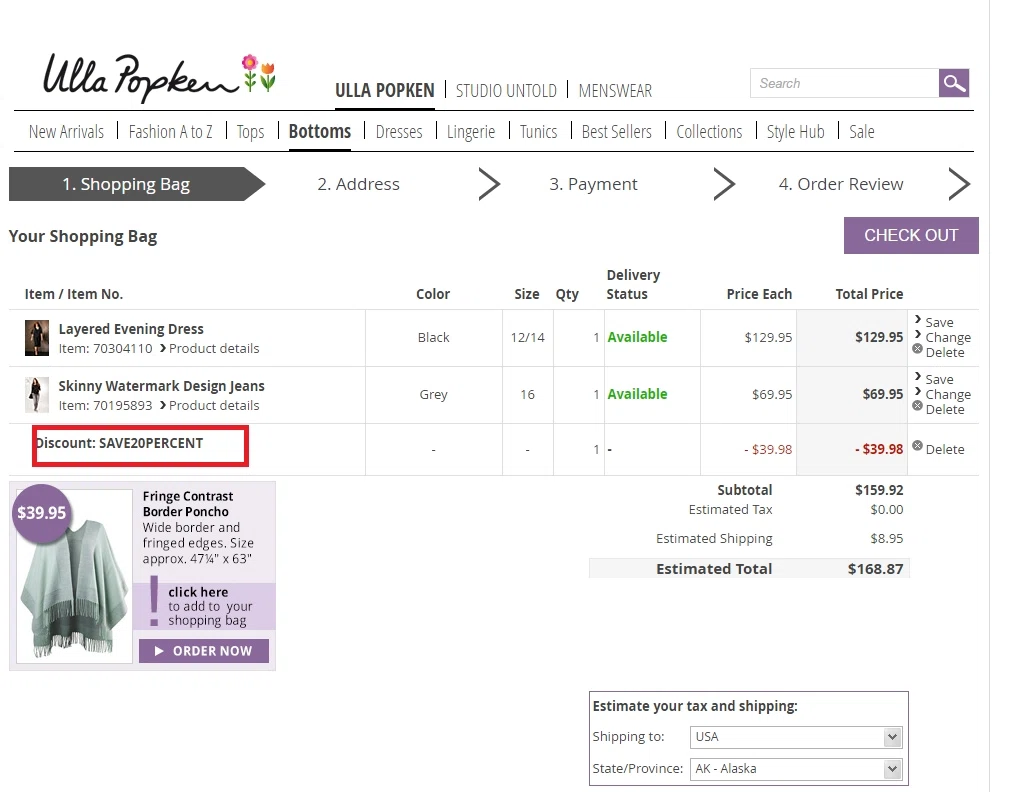The image size is (1030, 792).
Task: Select the Bottoms category
Action: [x=320, y=131]
